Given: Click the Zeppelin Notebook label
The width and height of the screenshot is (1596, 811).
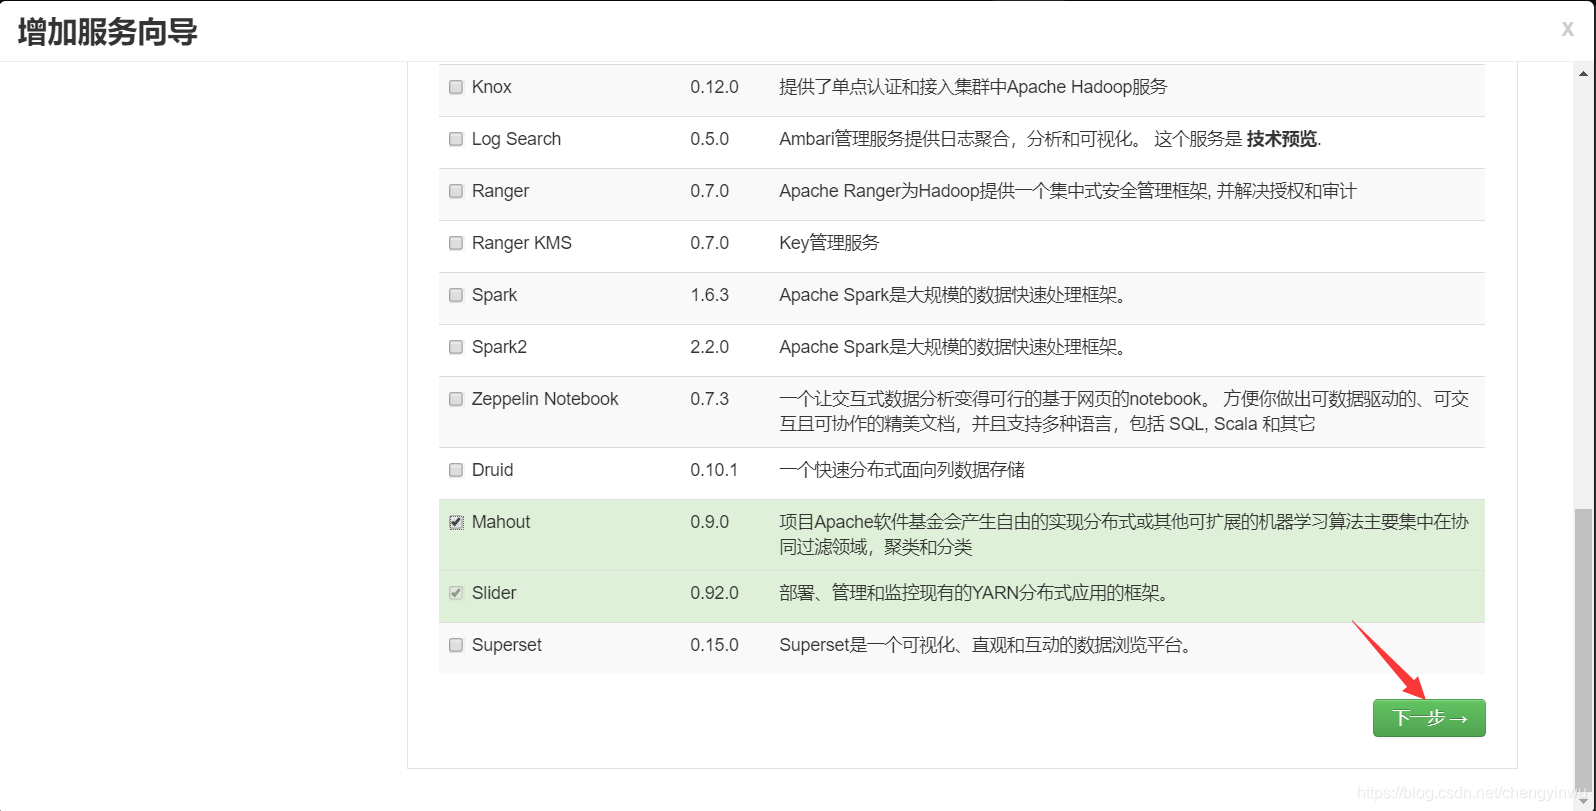Looking at the screenshot, I should point(545,399).
